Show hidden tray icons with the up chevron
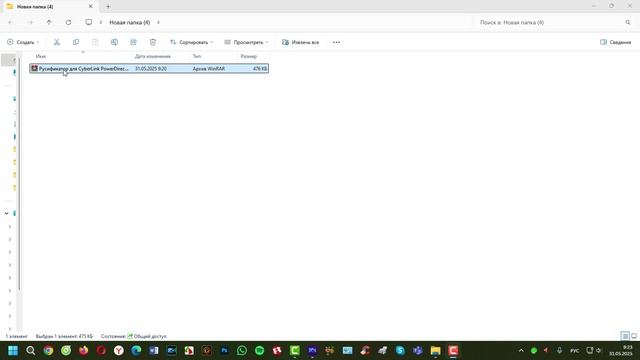Image resolution: width=640 pixels, height=360 pixels. 521,351
